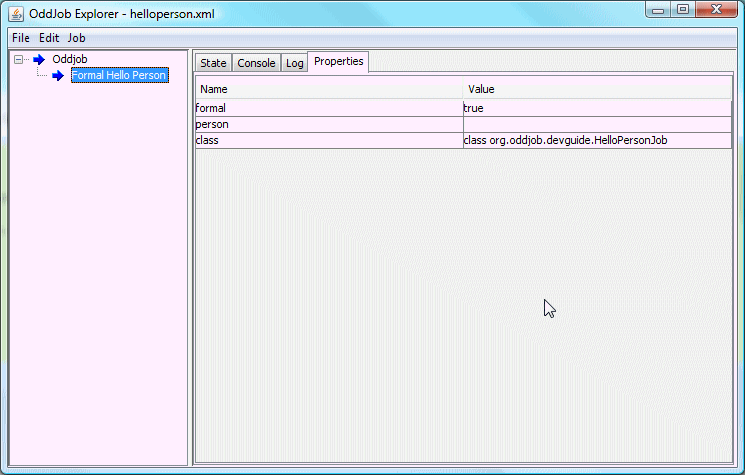The width and height of the screenshot is (745, 475).
Task: Select the Properties tab
Action: (338, 62)
